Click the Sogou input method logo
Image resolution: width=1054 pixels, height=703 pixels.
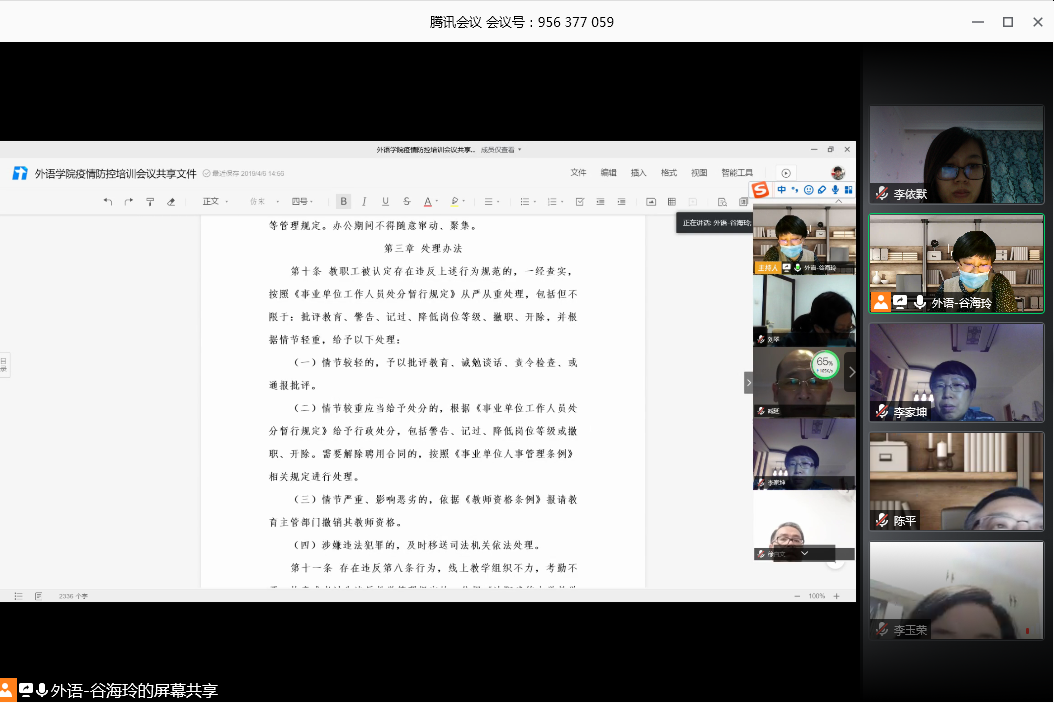tap(761, 190)
